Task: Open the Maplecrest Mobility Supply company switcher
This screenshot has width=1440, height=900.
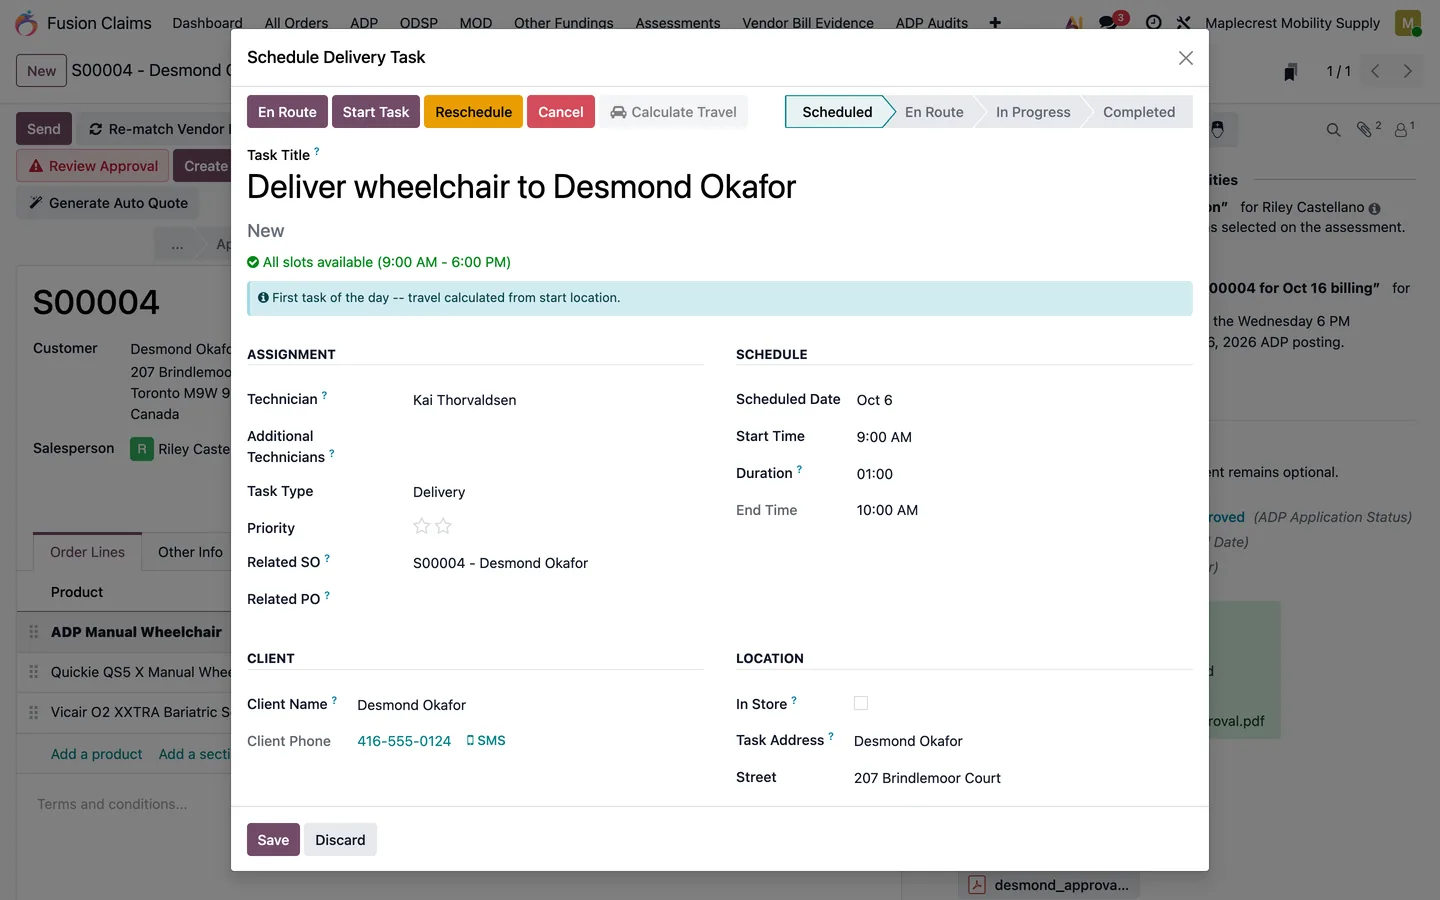Action: pos(1292,22)
